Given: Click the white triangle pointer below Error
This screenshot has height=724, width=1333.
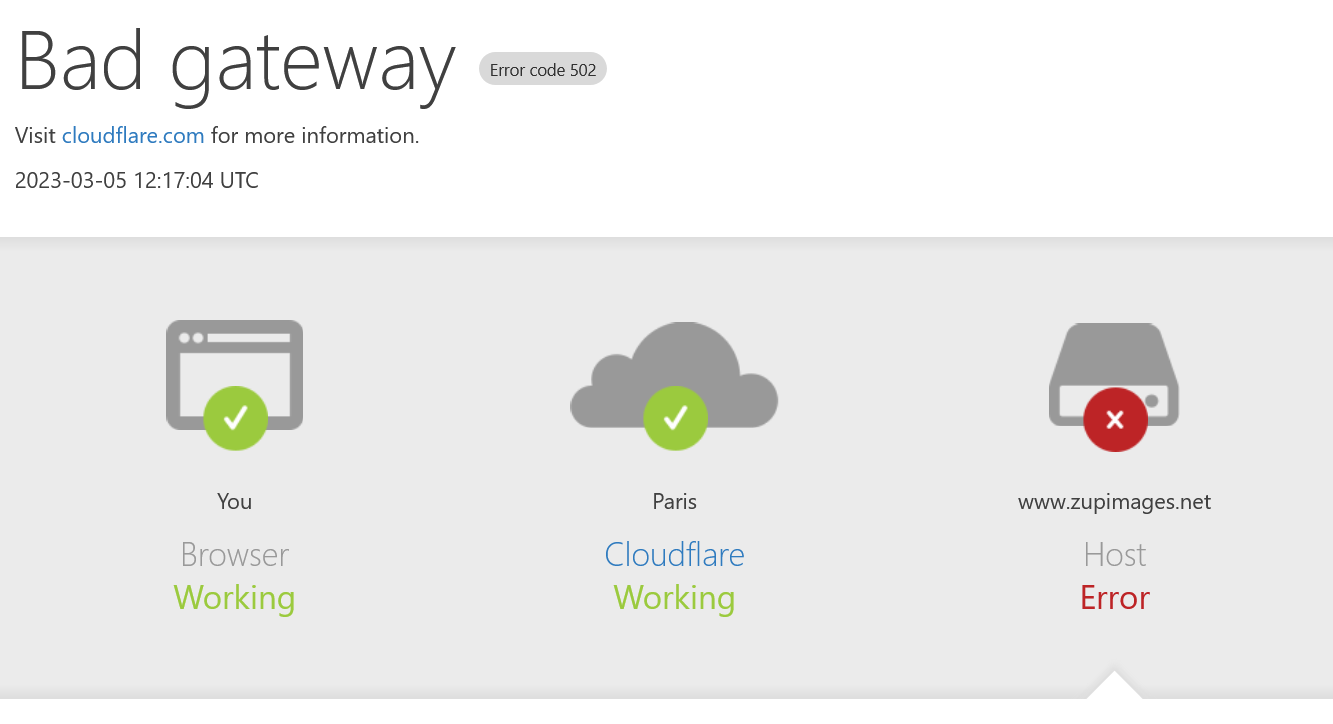Looking at the screenshot, I should [1114, 687].
